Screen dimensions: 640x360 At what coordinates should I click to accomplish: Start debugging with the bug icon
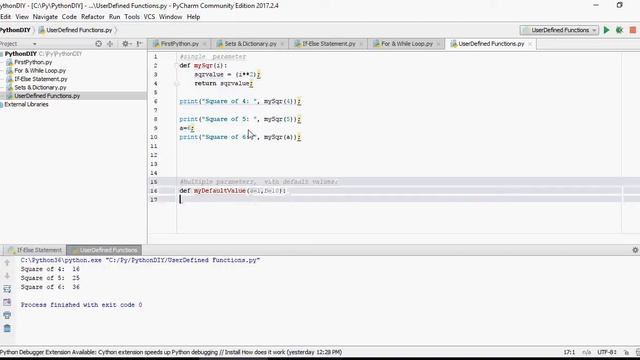(619, 30)
